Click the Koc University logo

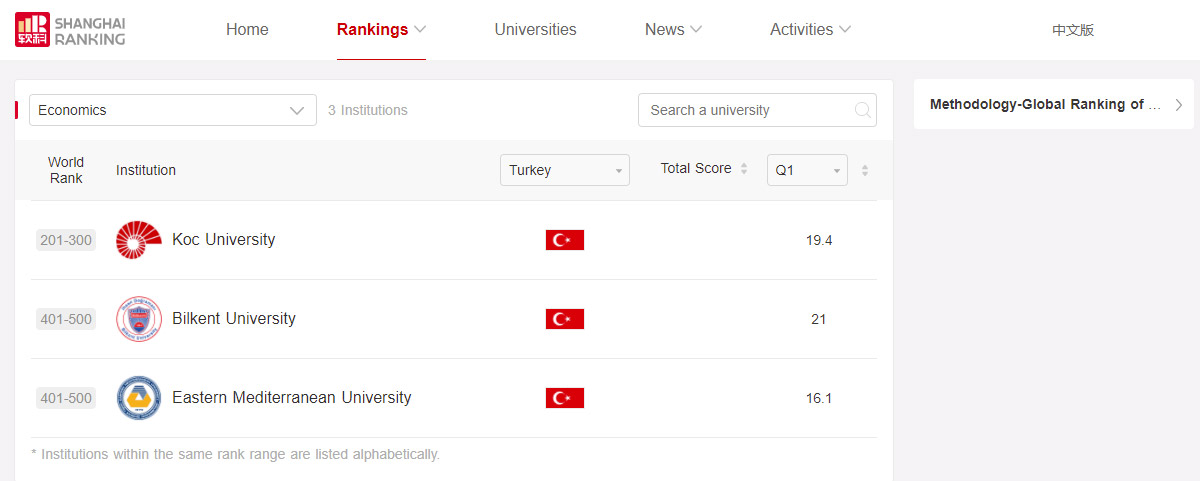click(138, 240)
